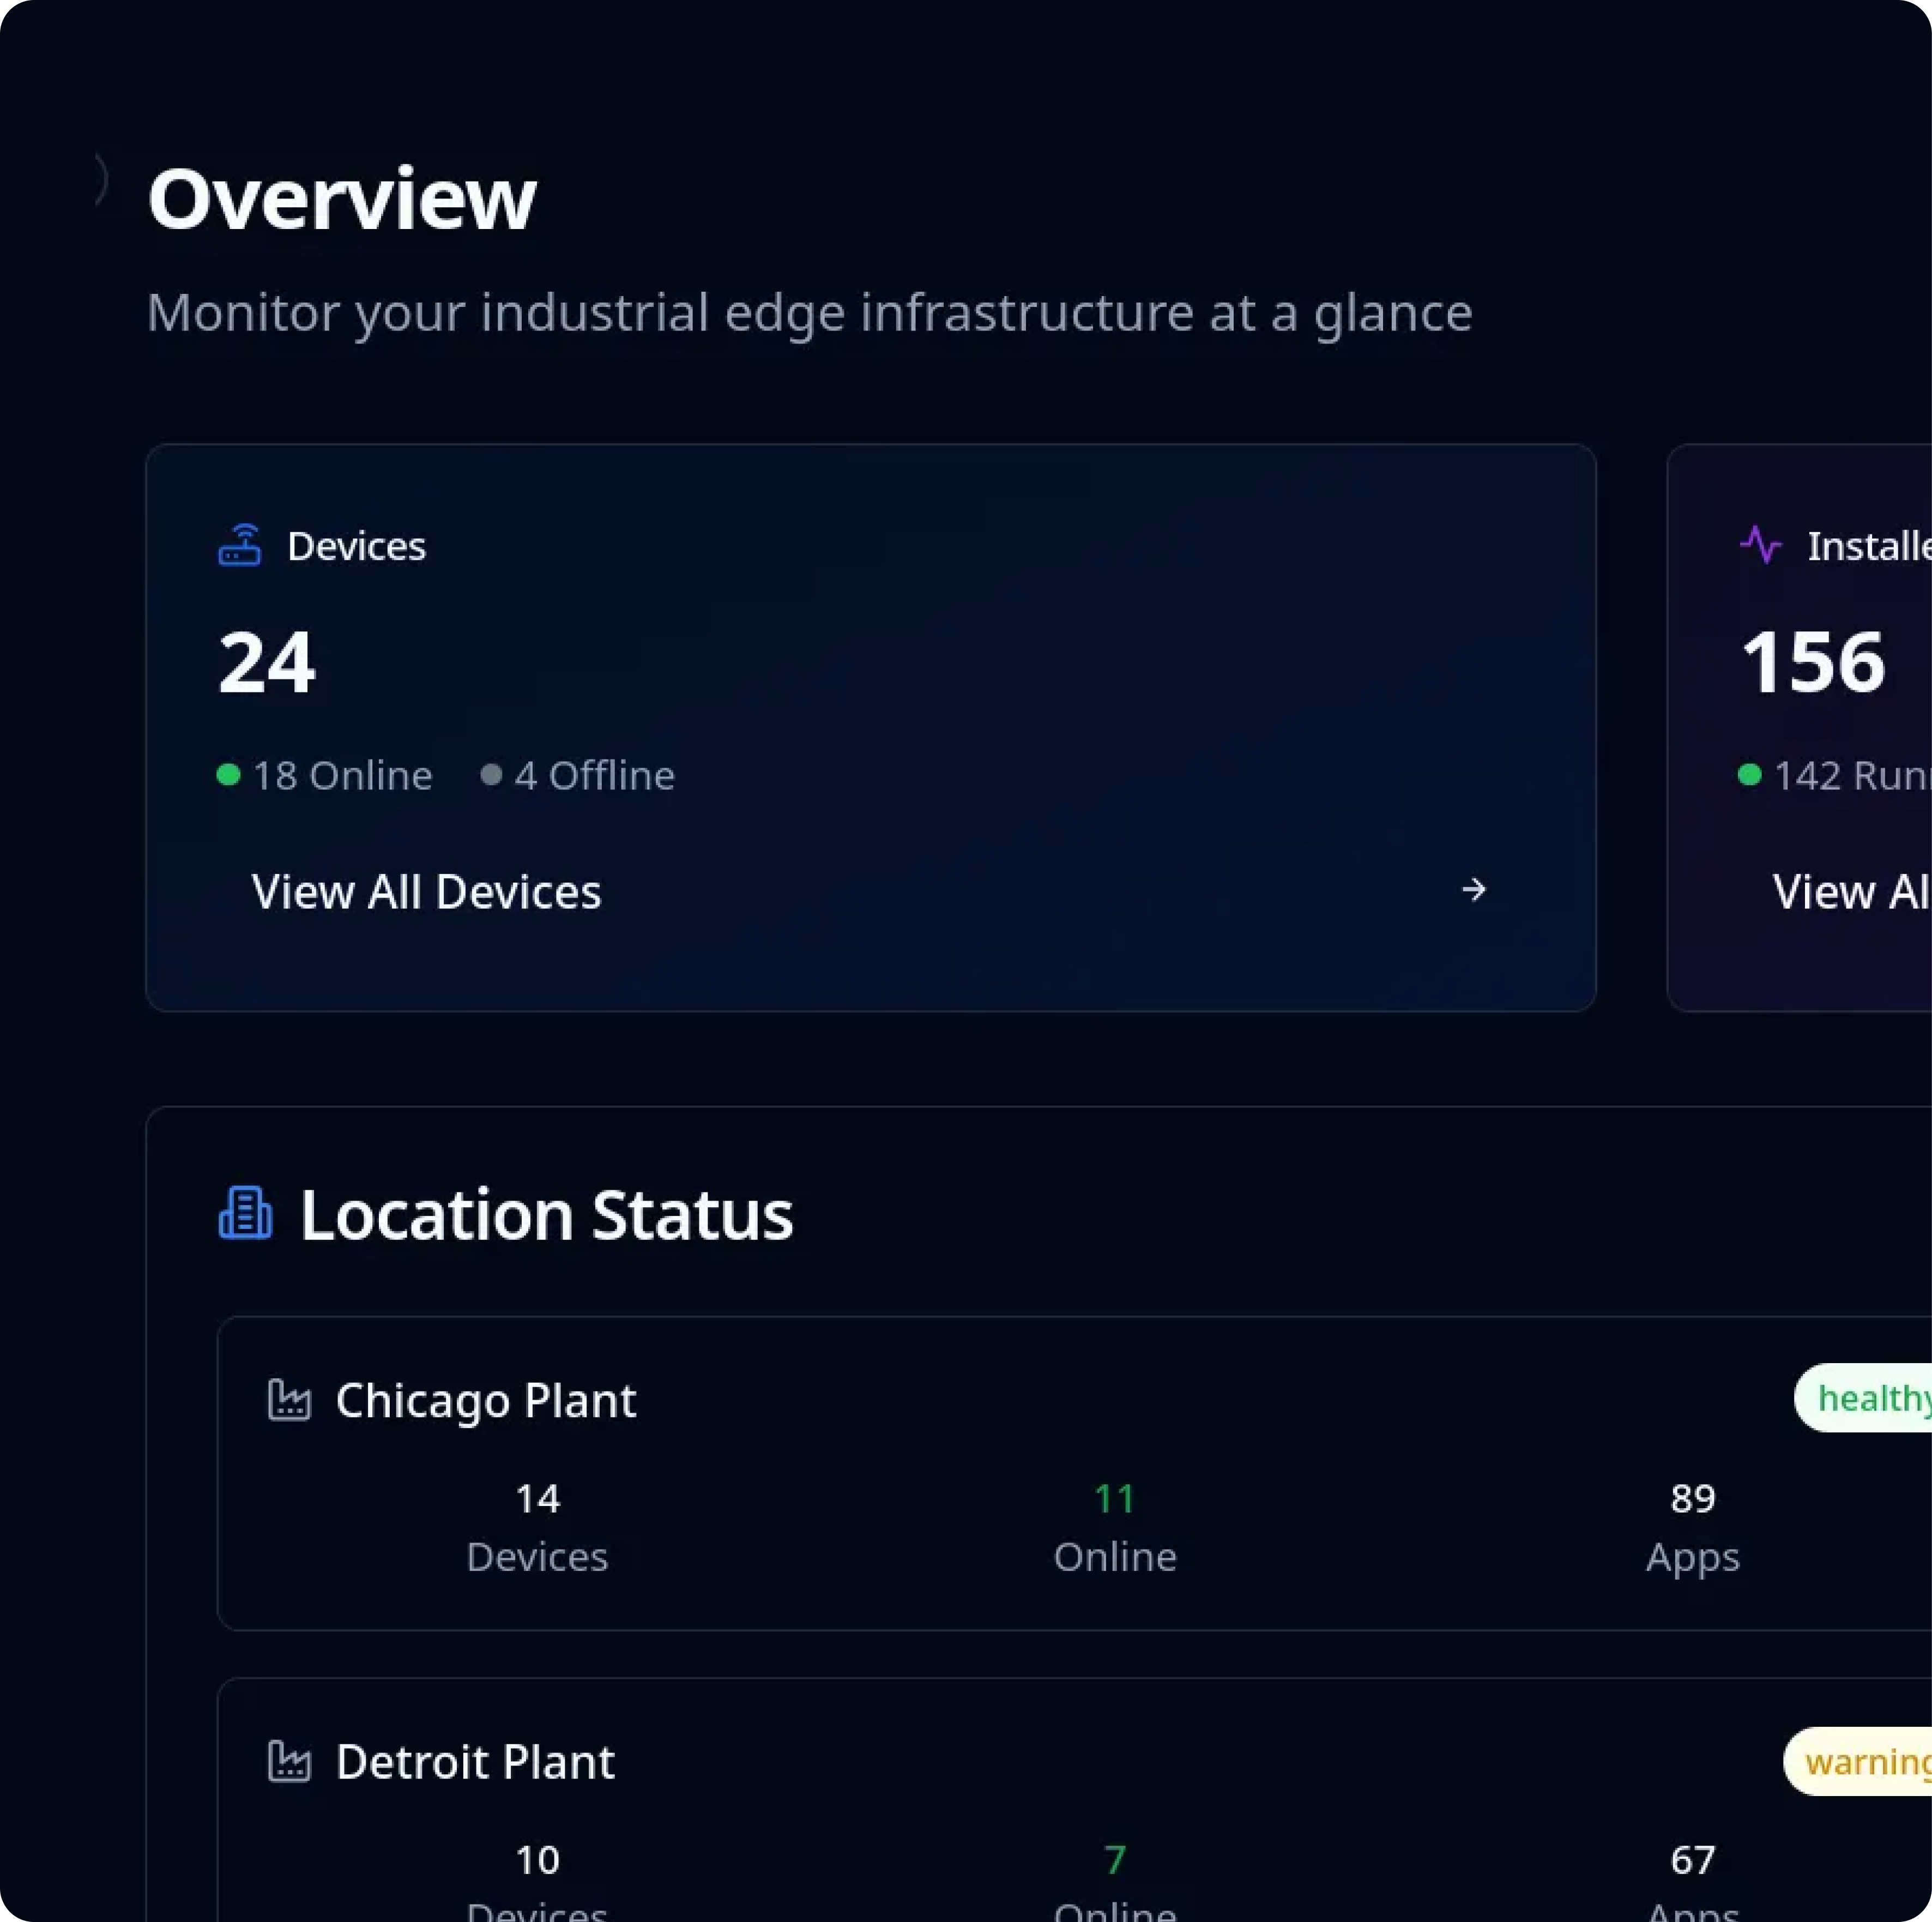Open View All Devices link
This screenshot has width=1932, height=1922.
click(427, 892)
